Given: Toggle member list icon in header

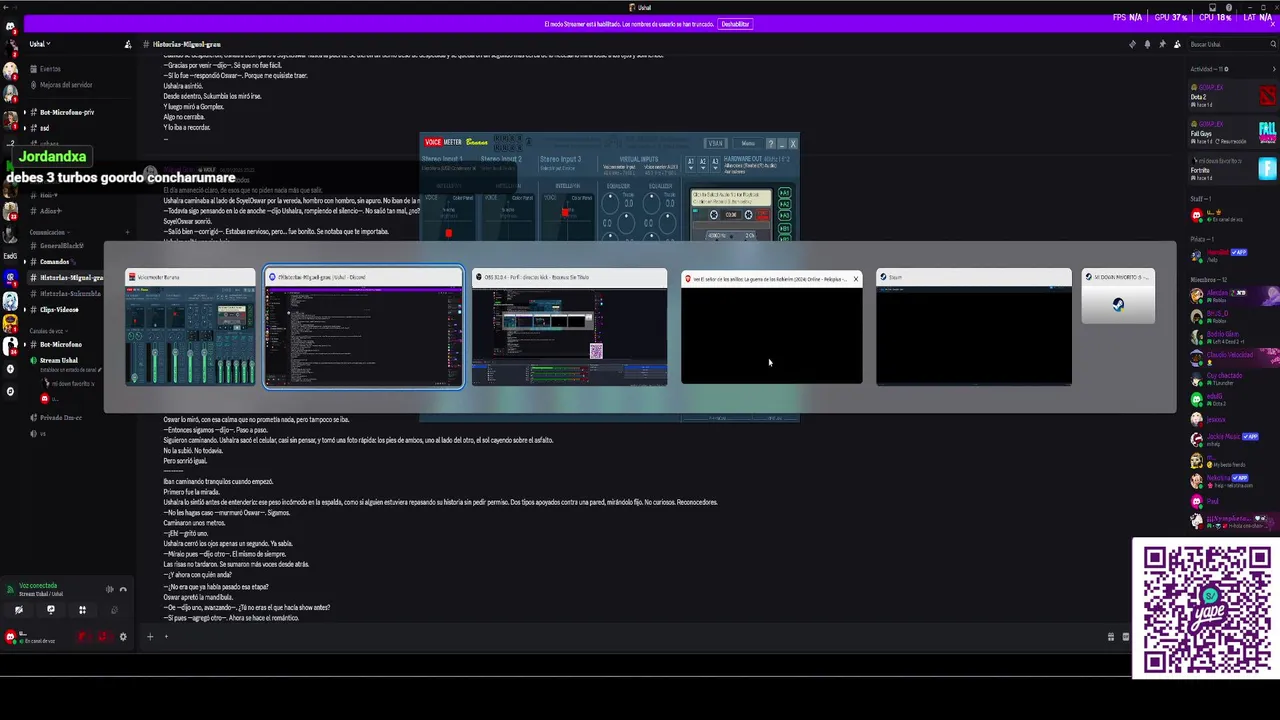Looking at the screenshot, I should [1177, 44].
